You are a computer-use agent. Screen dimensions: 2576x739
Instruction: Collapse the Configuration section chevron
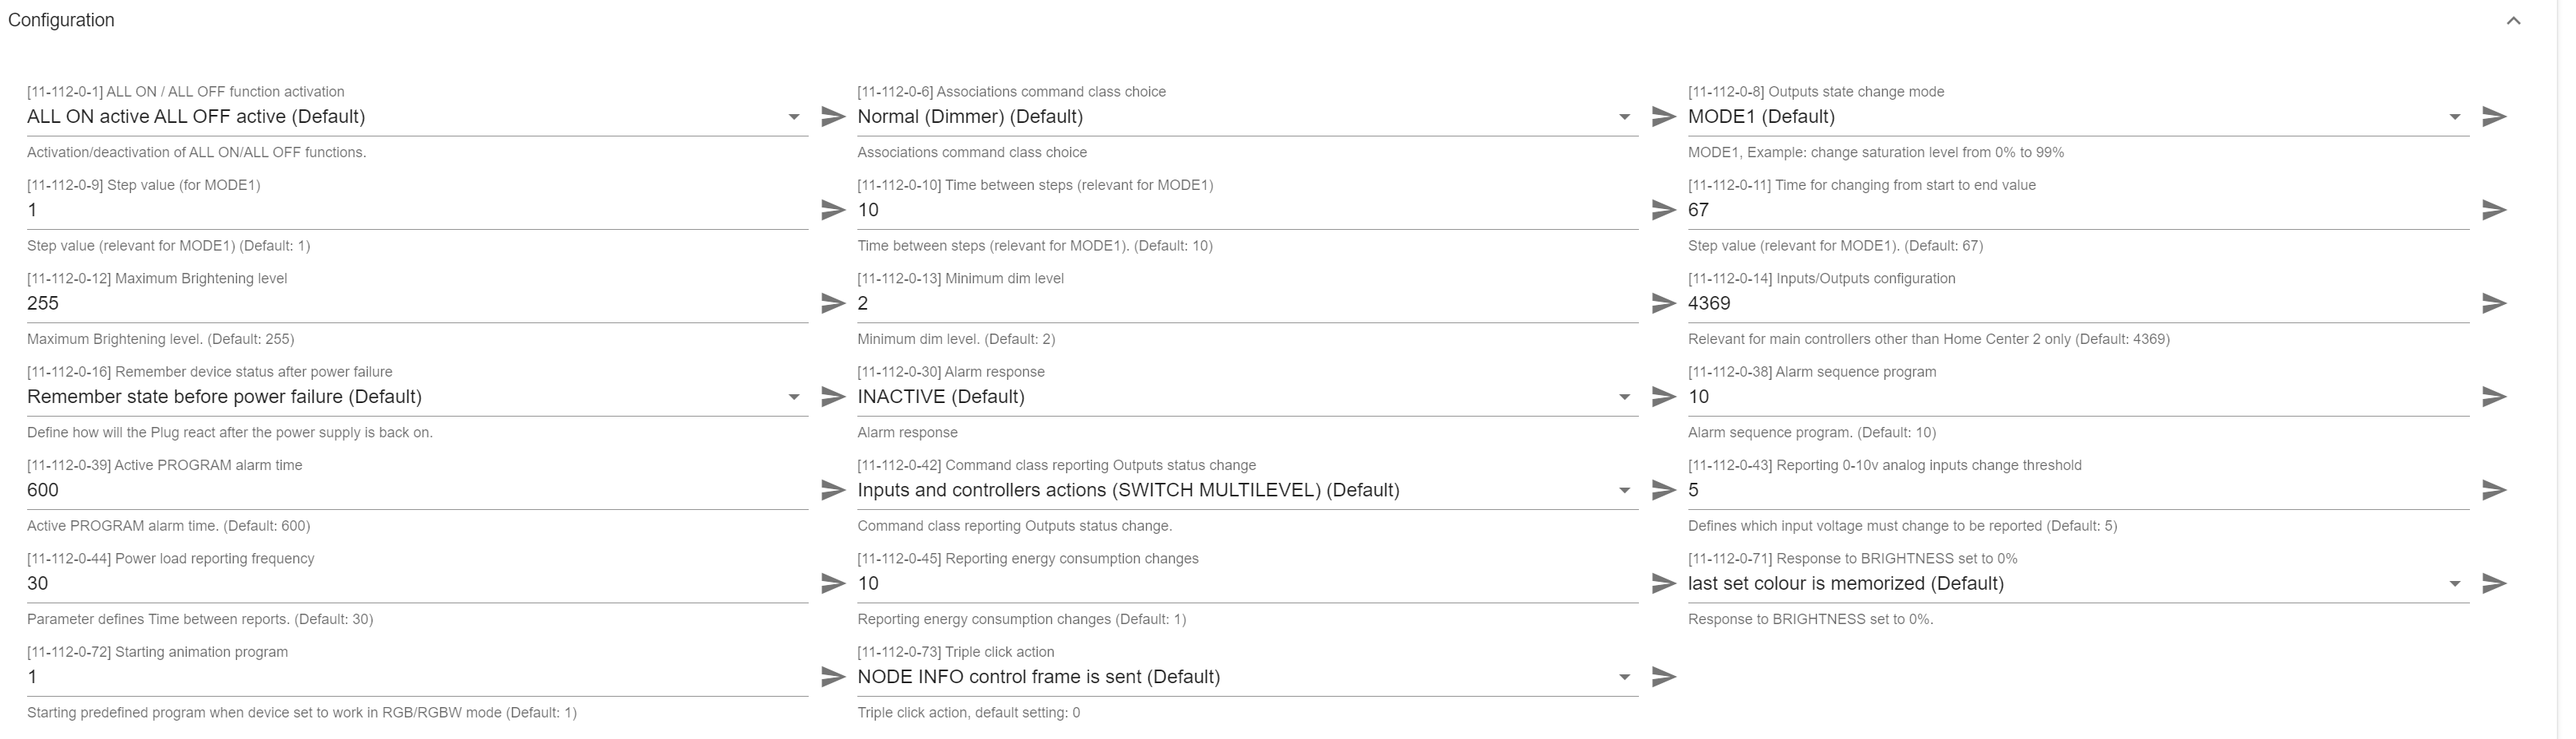coord(2513,21)
